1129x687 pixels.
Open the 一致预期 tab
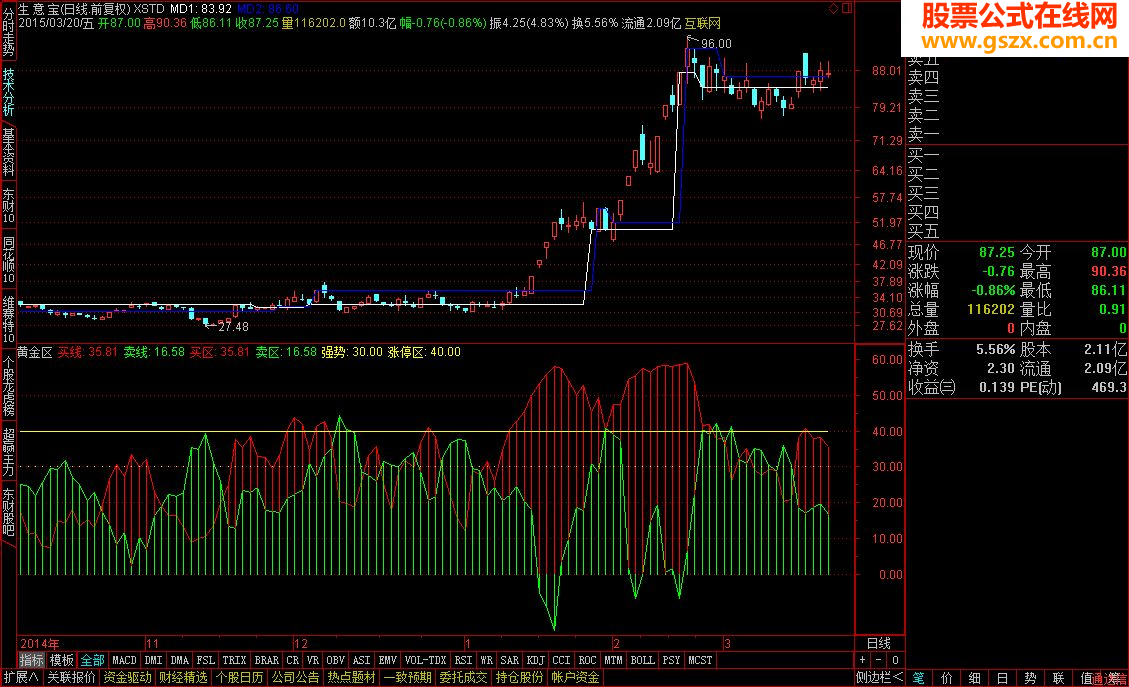coord(408,677)
